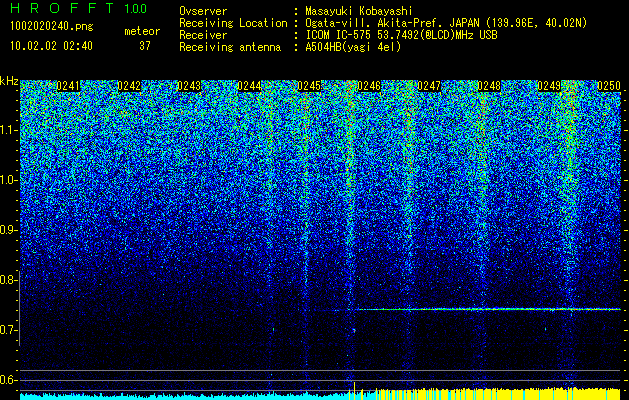The image size is (629, 400).
Task: Click the 0246 time marker
Action: 369,86
